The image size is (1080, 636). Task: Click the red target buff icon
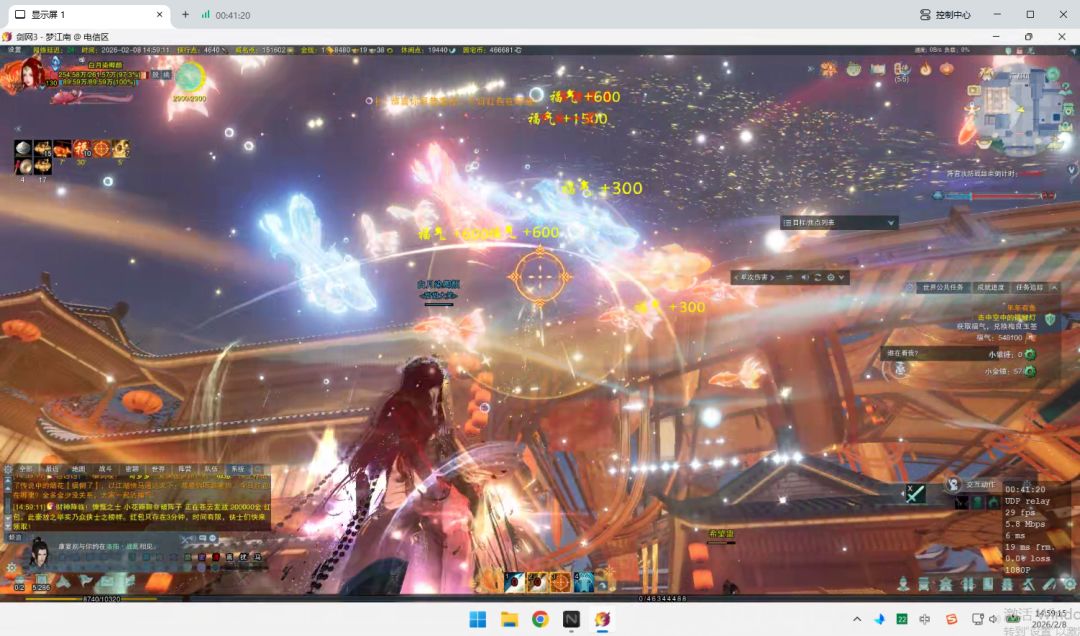tap(101, 148)
